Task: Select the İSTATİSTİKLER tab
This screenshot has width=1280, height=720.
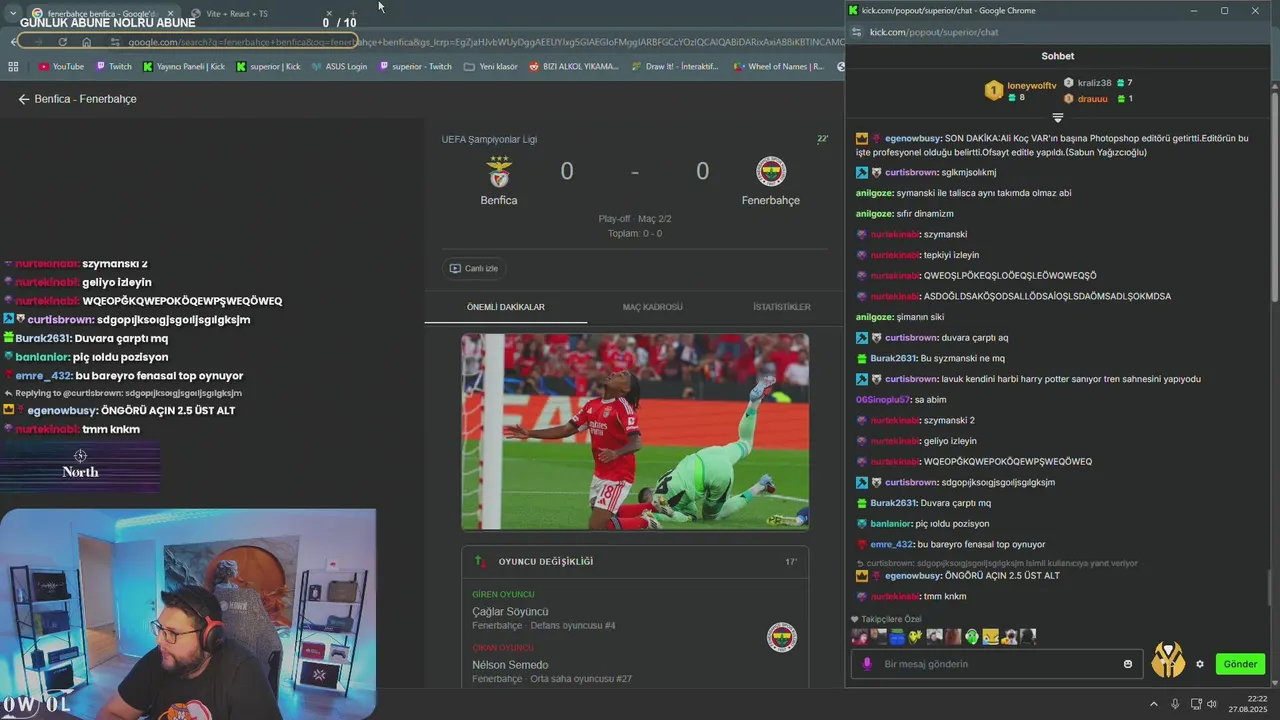Action: [x=782, y=307]
